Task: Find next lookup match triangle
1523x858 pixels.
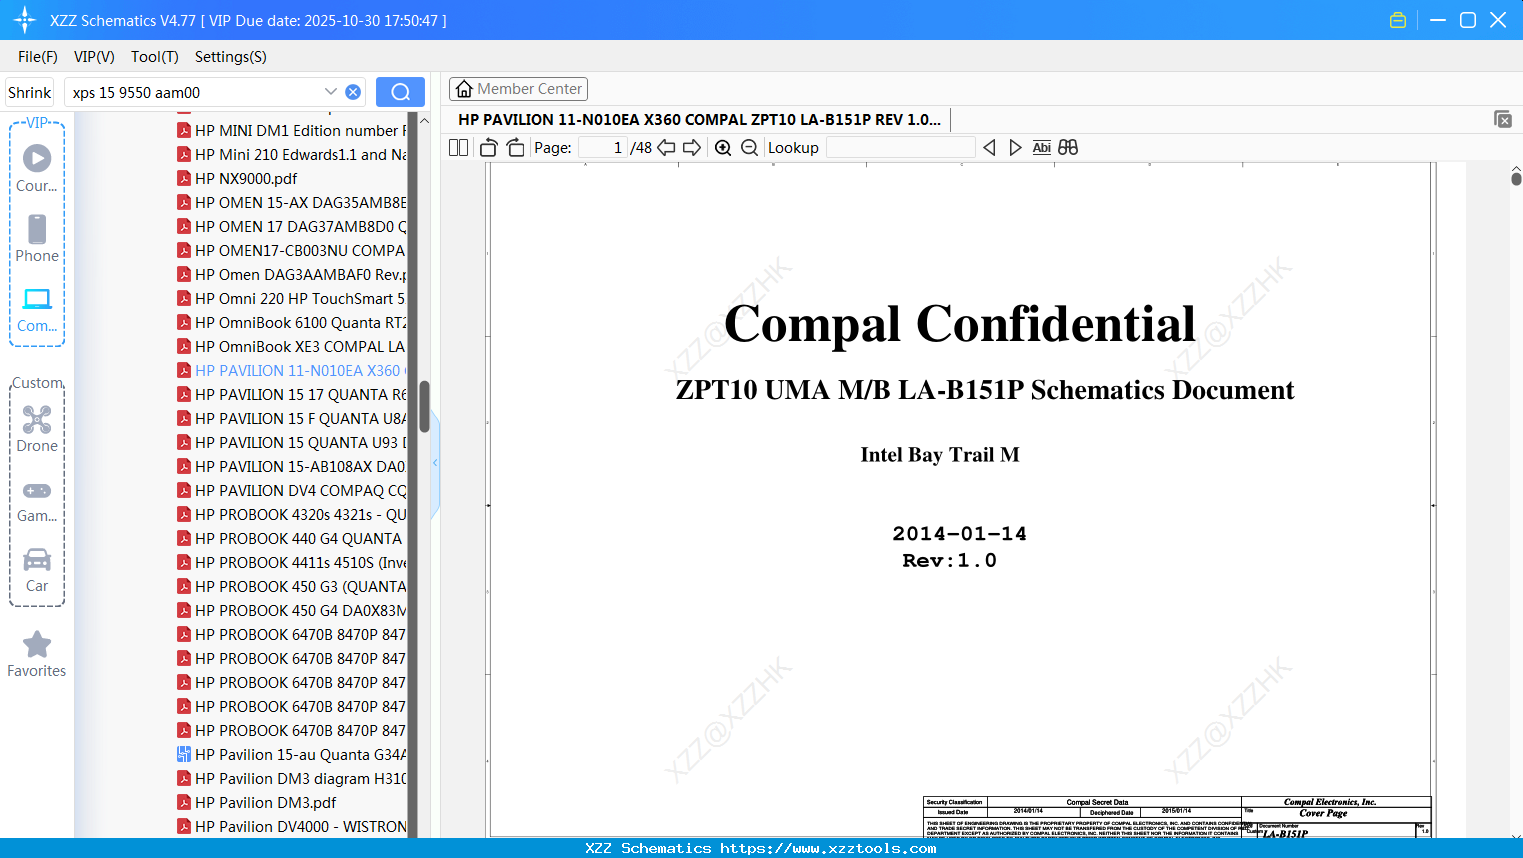Action: (1015, 148)
